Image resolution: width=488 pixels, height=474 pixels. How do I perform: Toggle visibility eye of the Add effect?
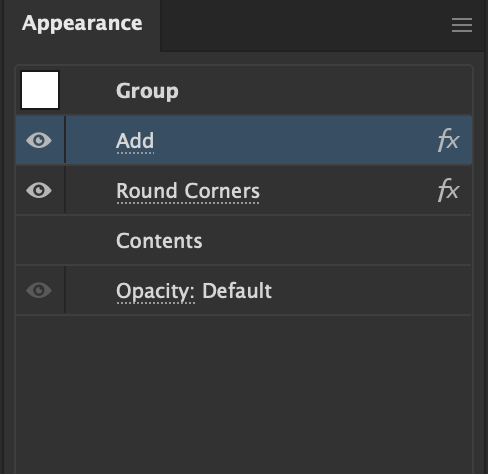click(39, 140)
